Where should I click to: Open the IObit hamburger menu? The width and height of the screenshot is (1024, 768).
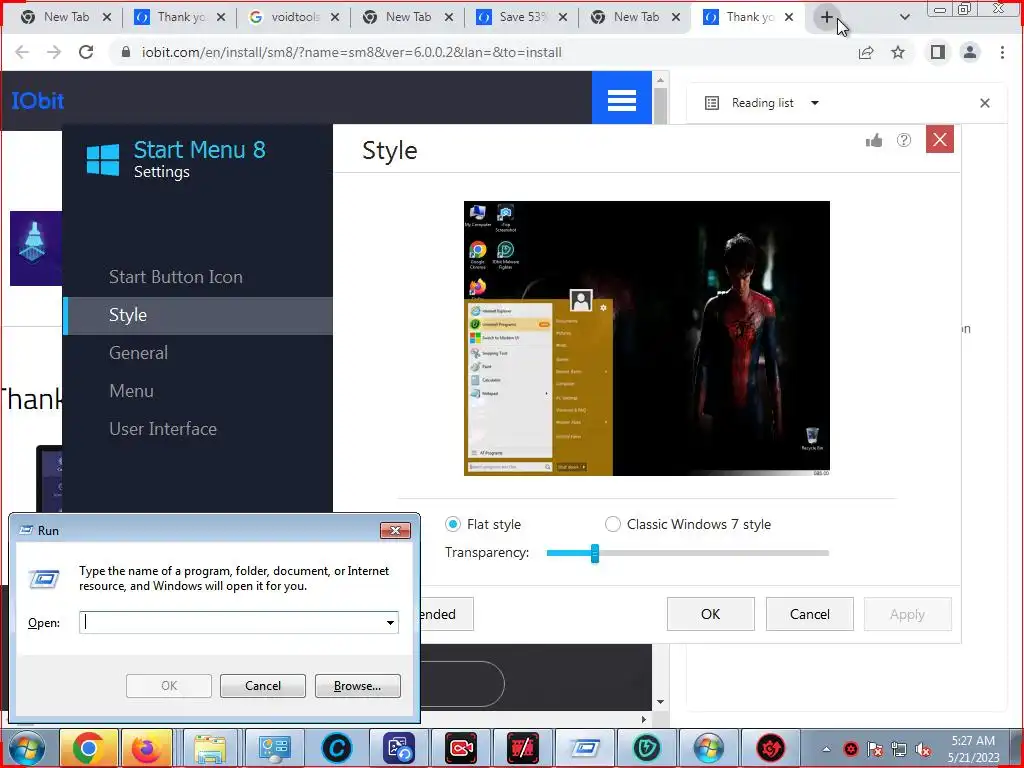click(x=622, y=100)
